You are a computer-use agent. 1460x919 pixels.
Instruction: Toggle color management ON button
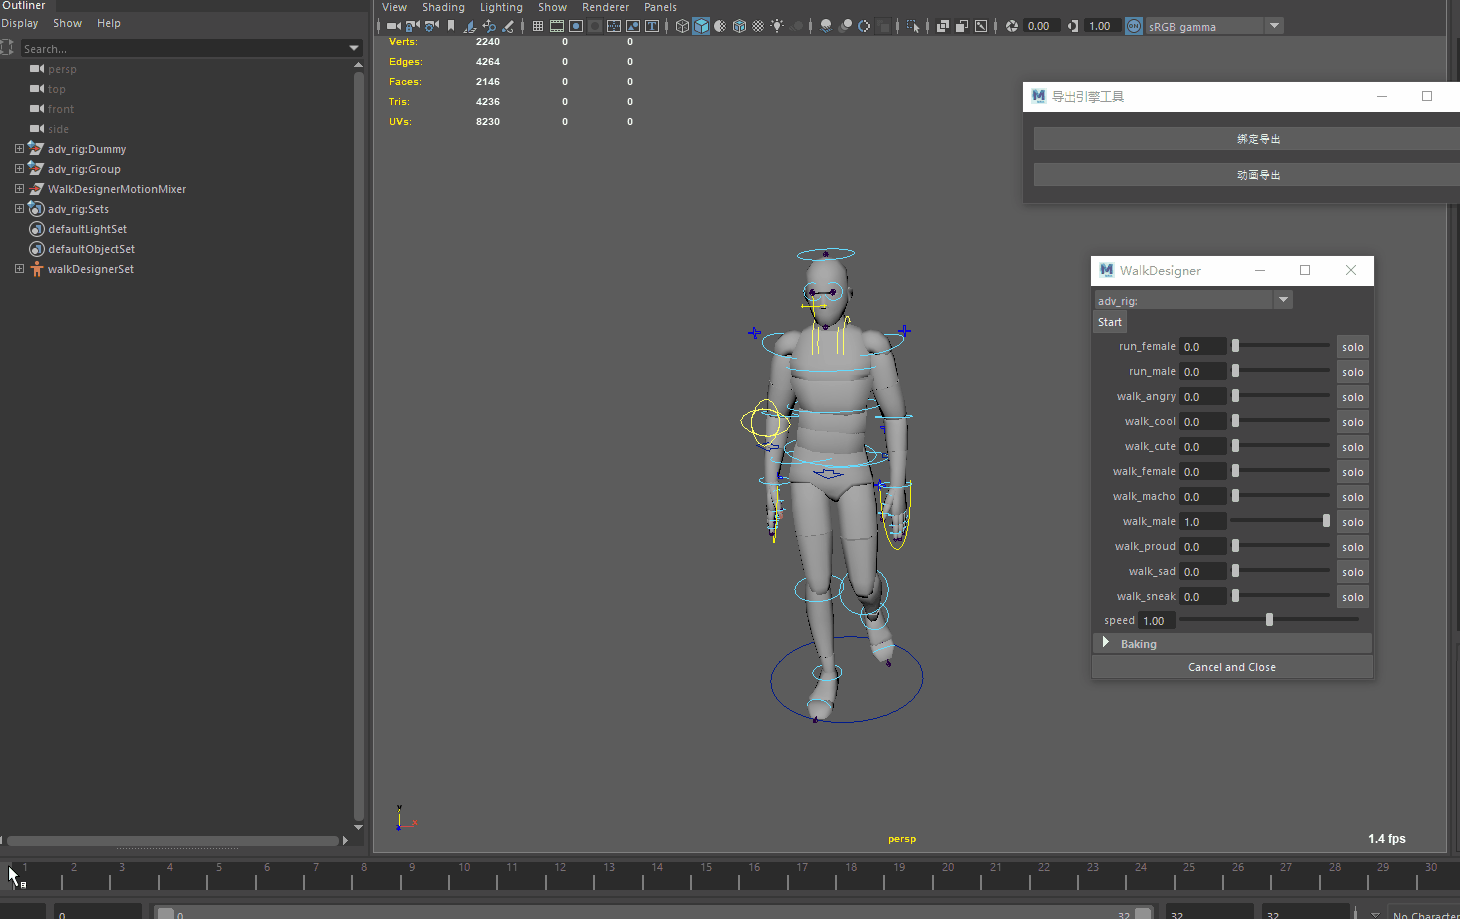pos(1134,26)
